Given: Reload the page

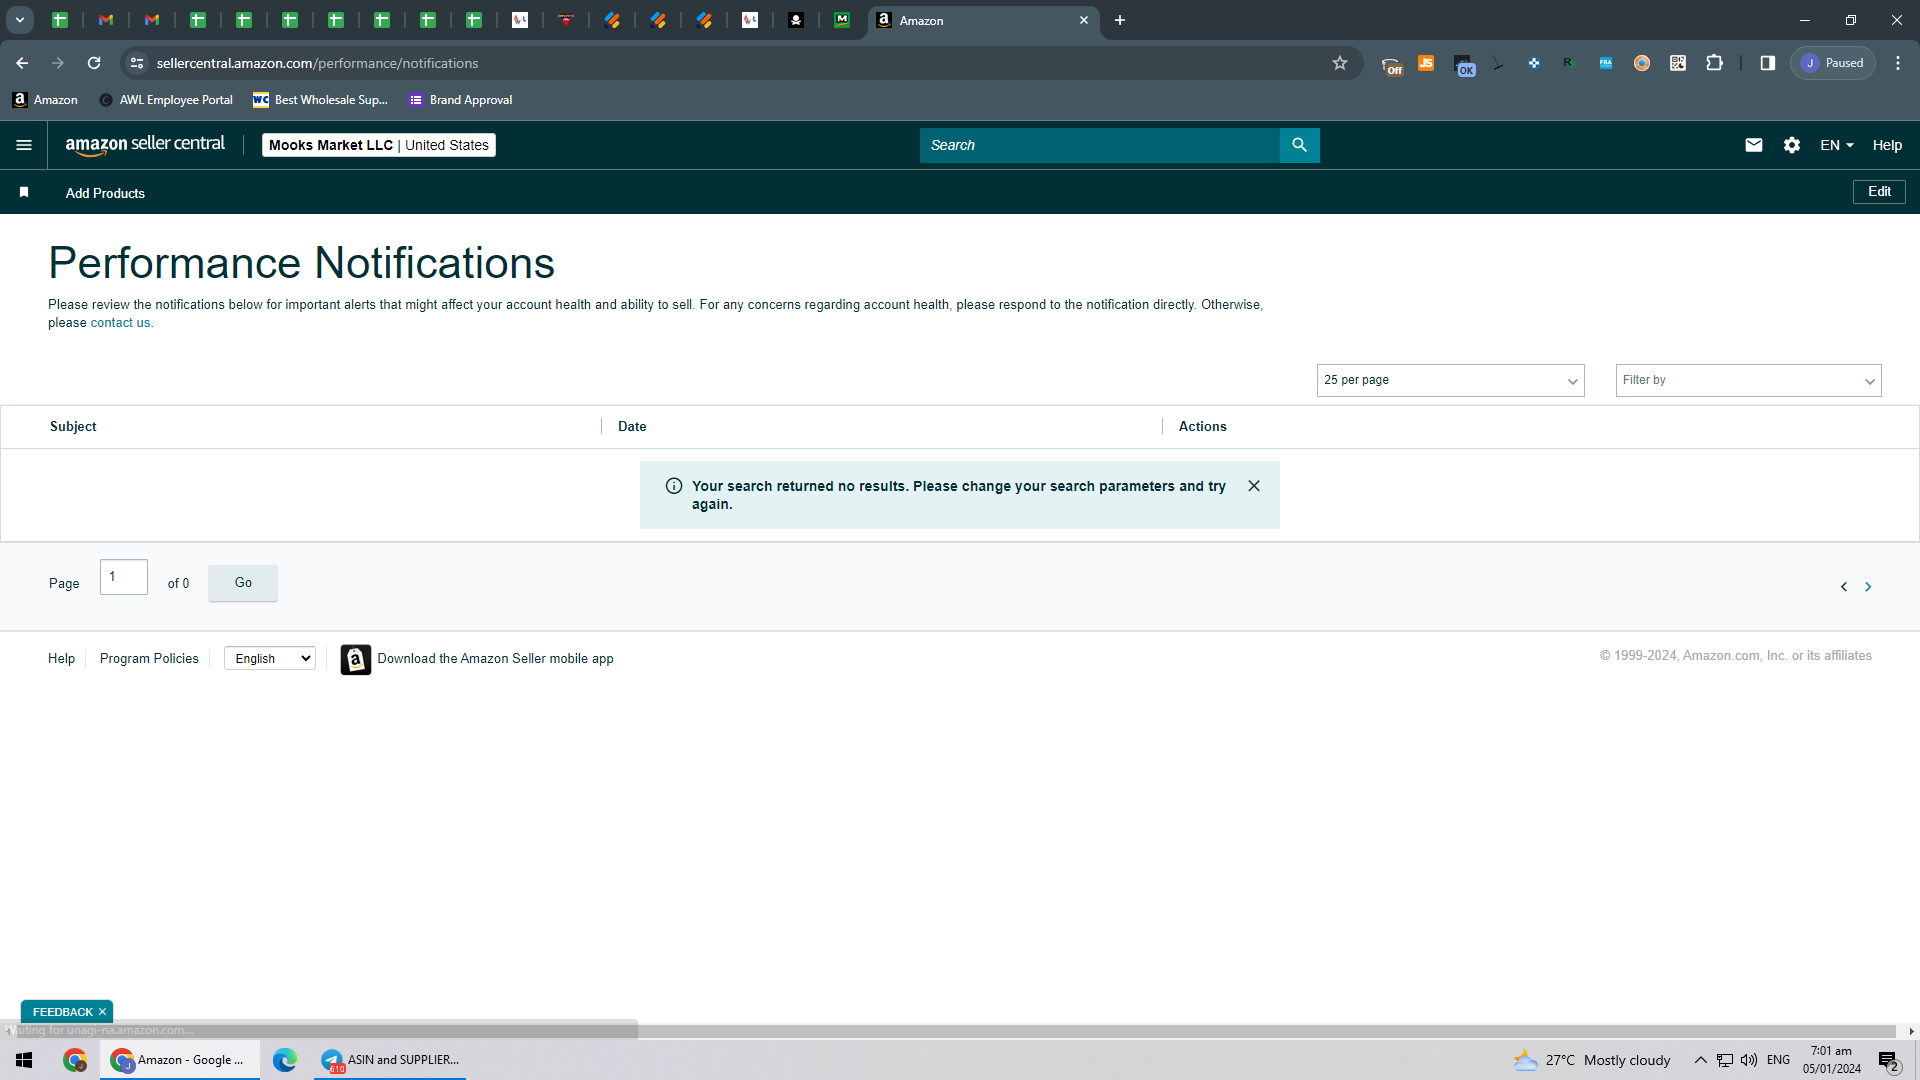Looking at the screenshot, I should 94,63.
